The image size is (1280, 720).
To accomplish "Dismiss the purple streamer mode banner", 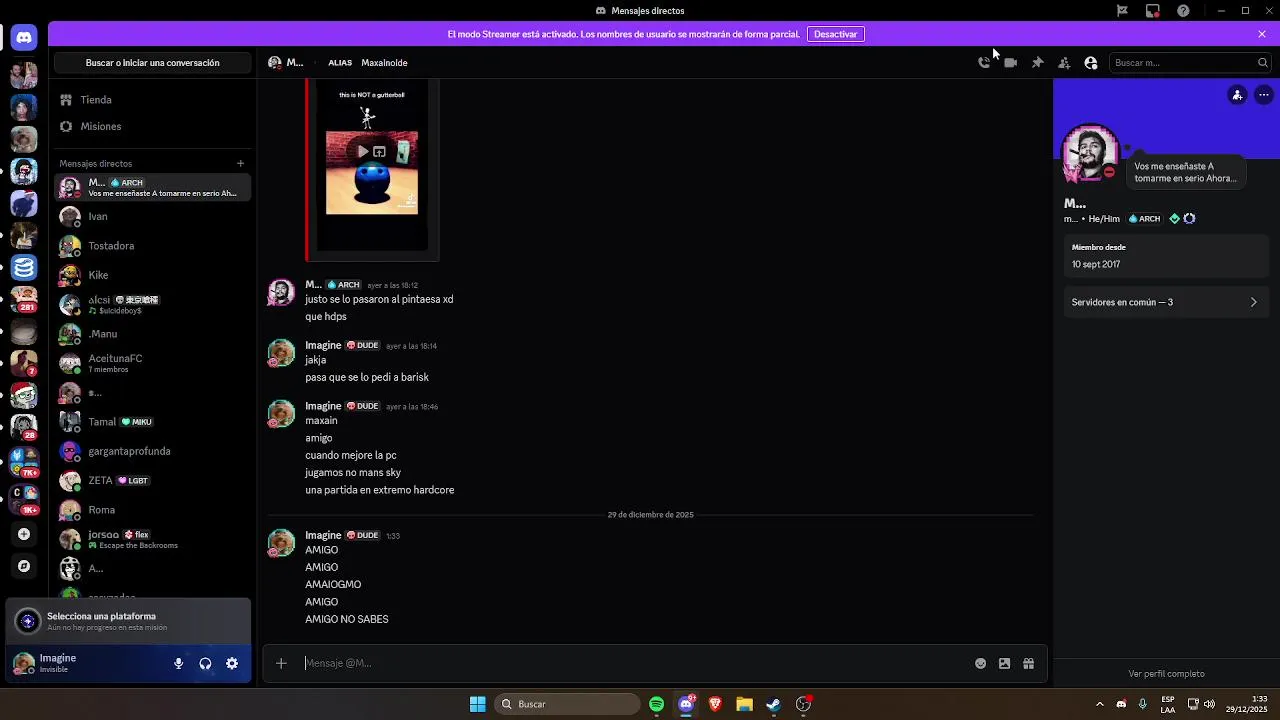I will (1262, 34).
